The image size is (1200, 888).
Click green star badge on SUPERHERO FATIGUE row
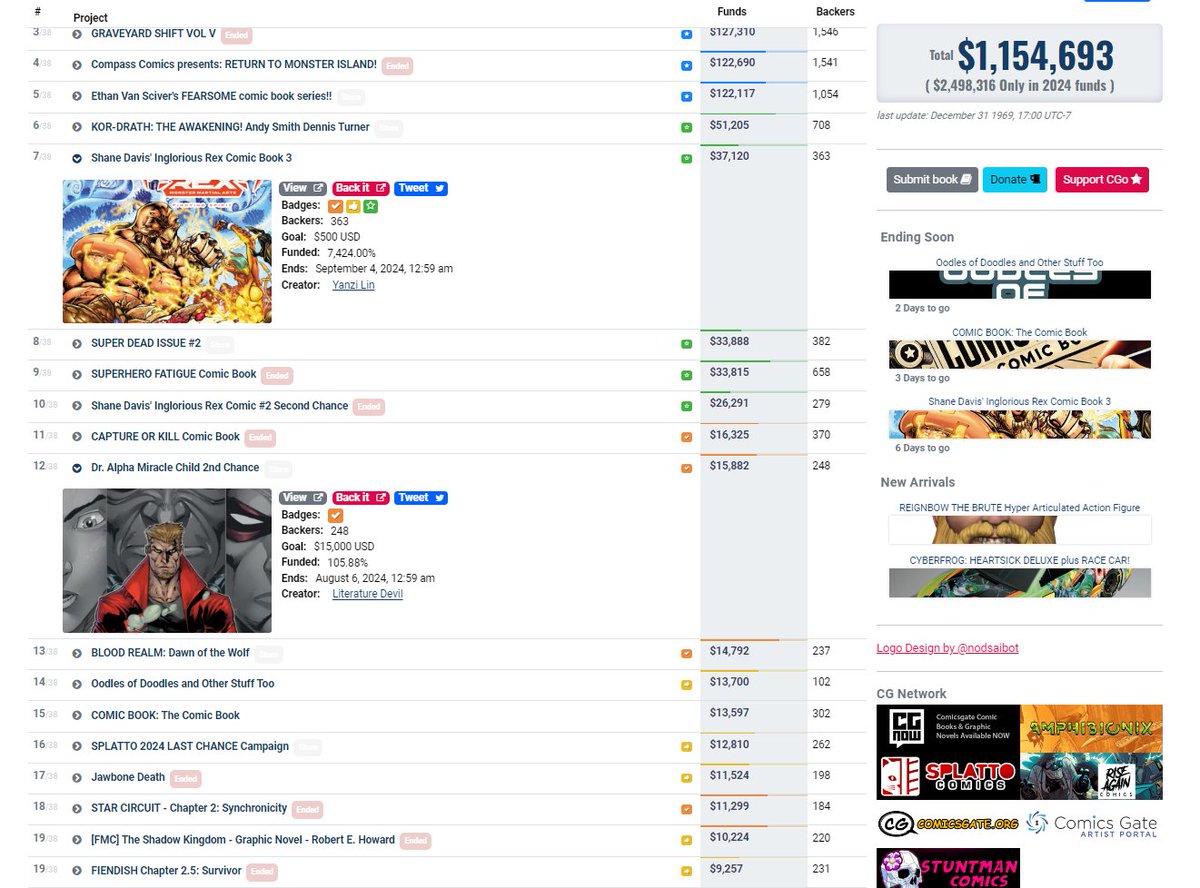click(x=686, y=375)
